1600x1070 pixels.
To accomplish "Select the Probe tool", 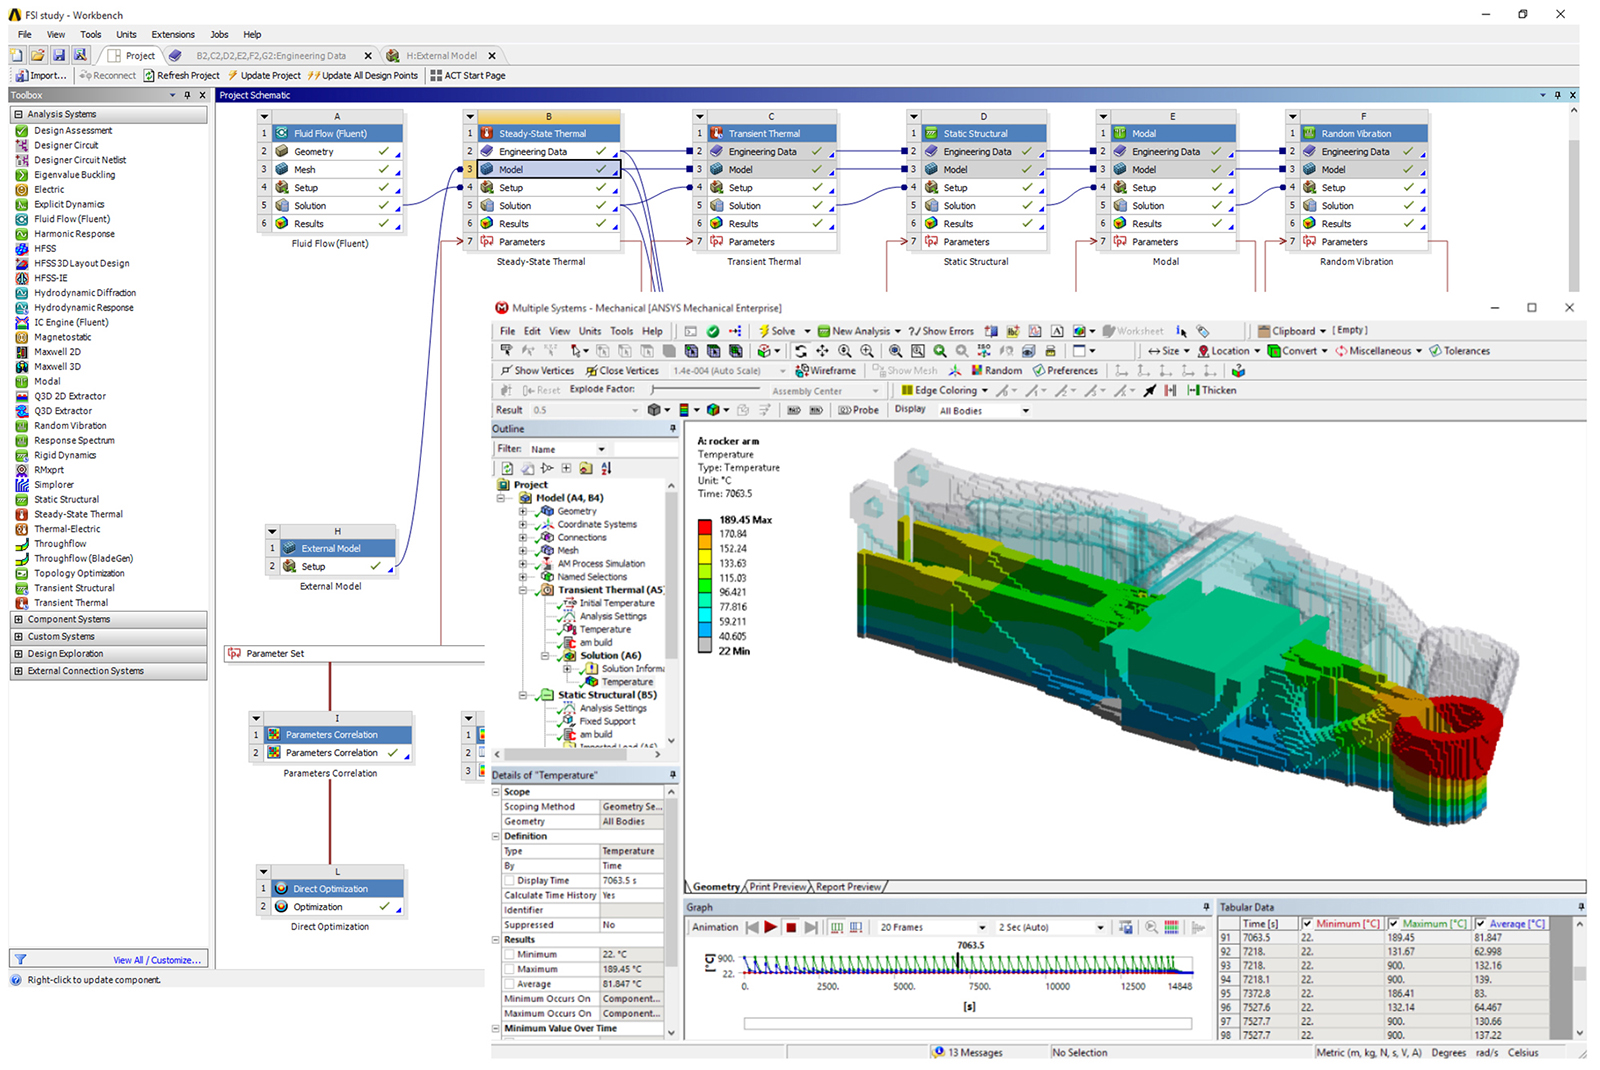I will 861,410.
